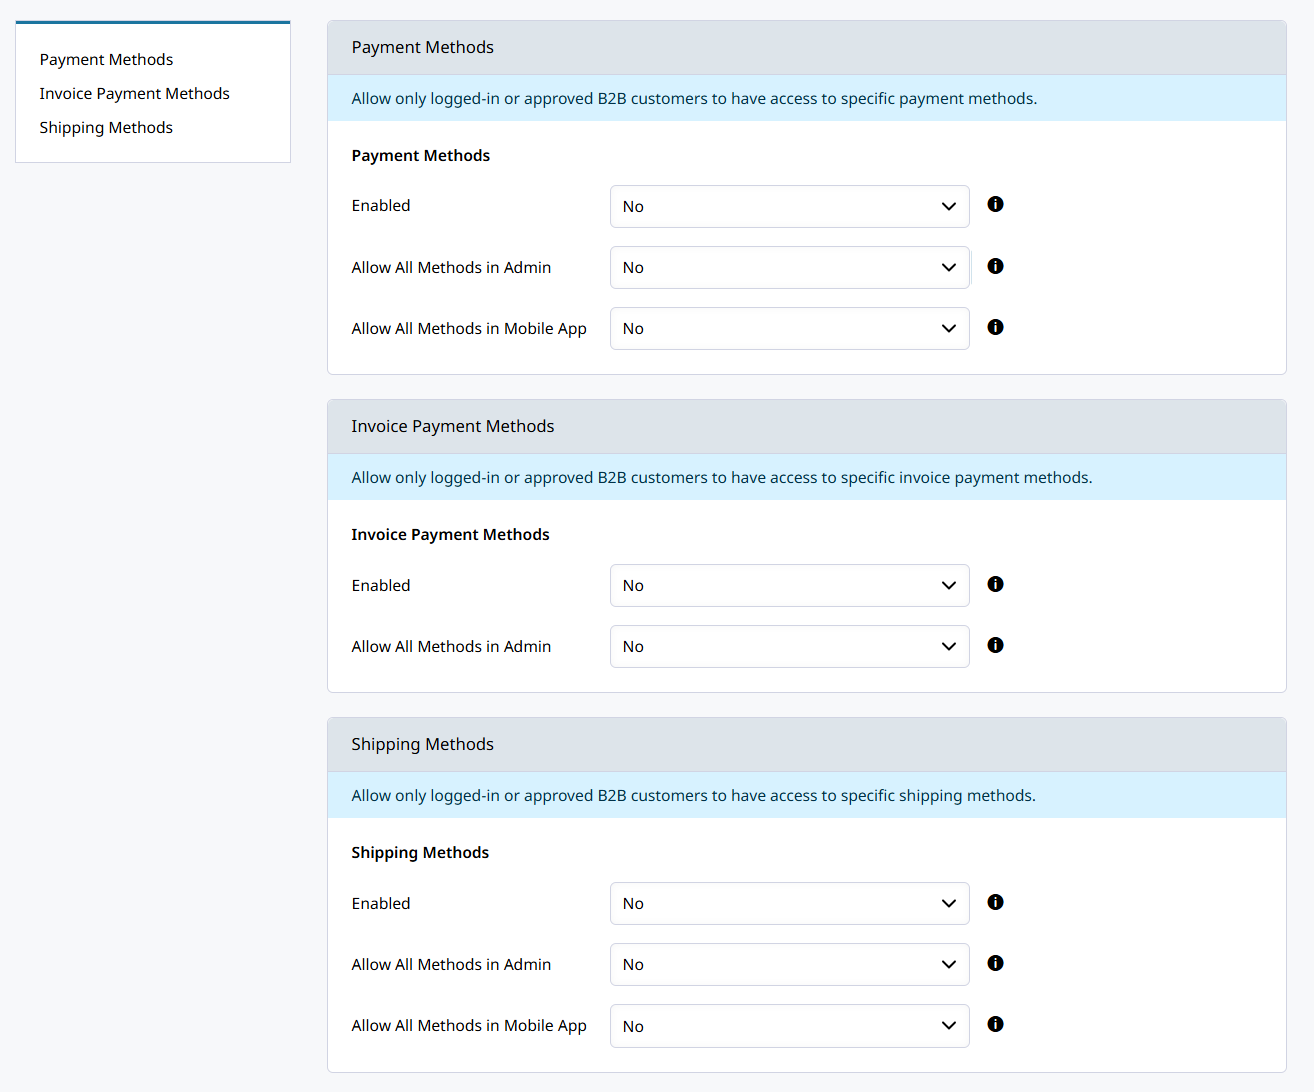The height and width of the screenshot is (1092, 1314).
Task: Click info icon for Payment Allow All Methods in Admin
Action: pos(995,266)
